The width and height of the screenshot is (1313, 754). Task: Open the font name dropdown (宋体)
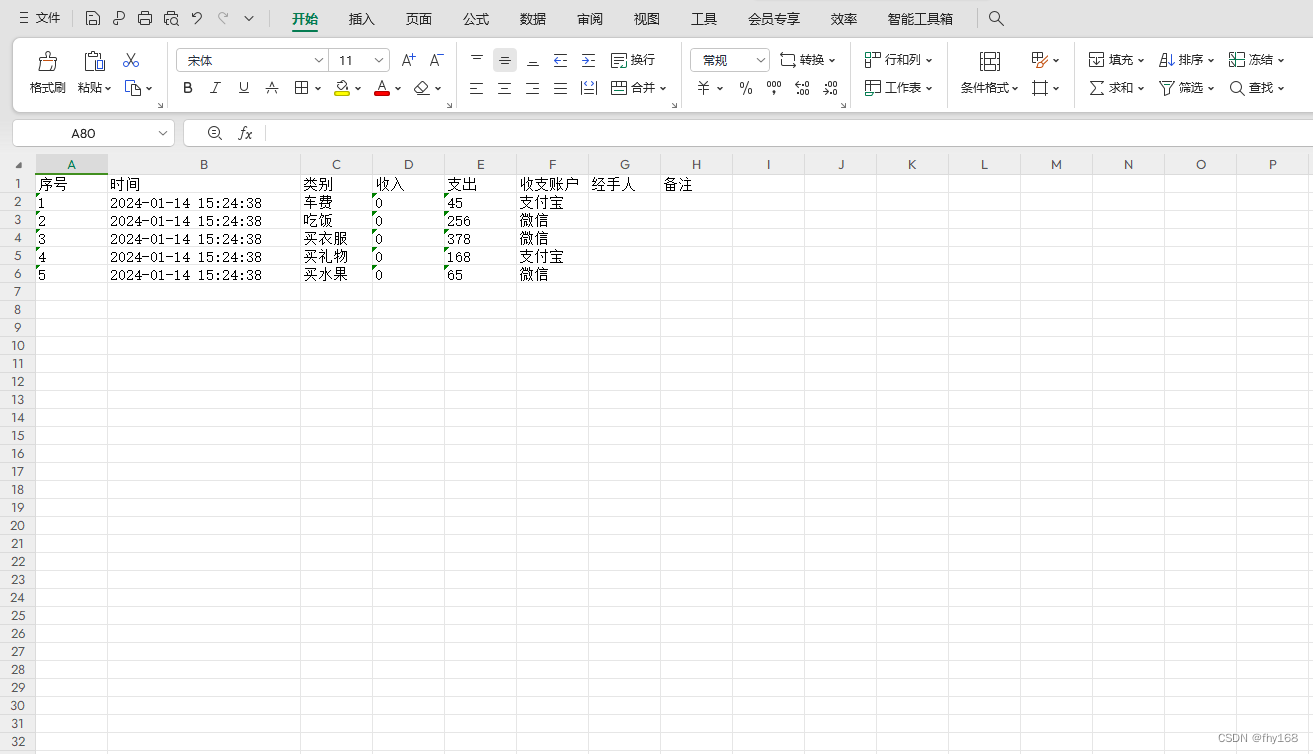tap(319, 60)
